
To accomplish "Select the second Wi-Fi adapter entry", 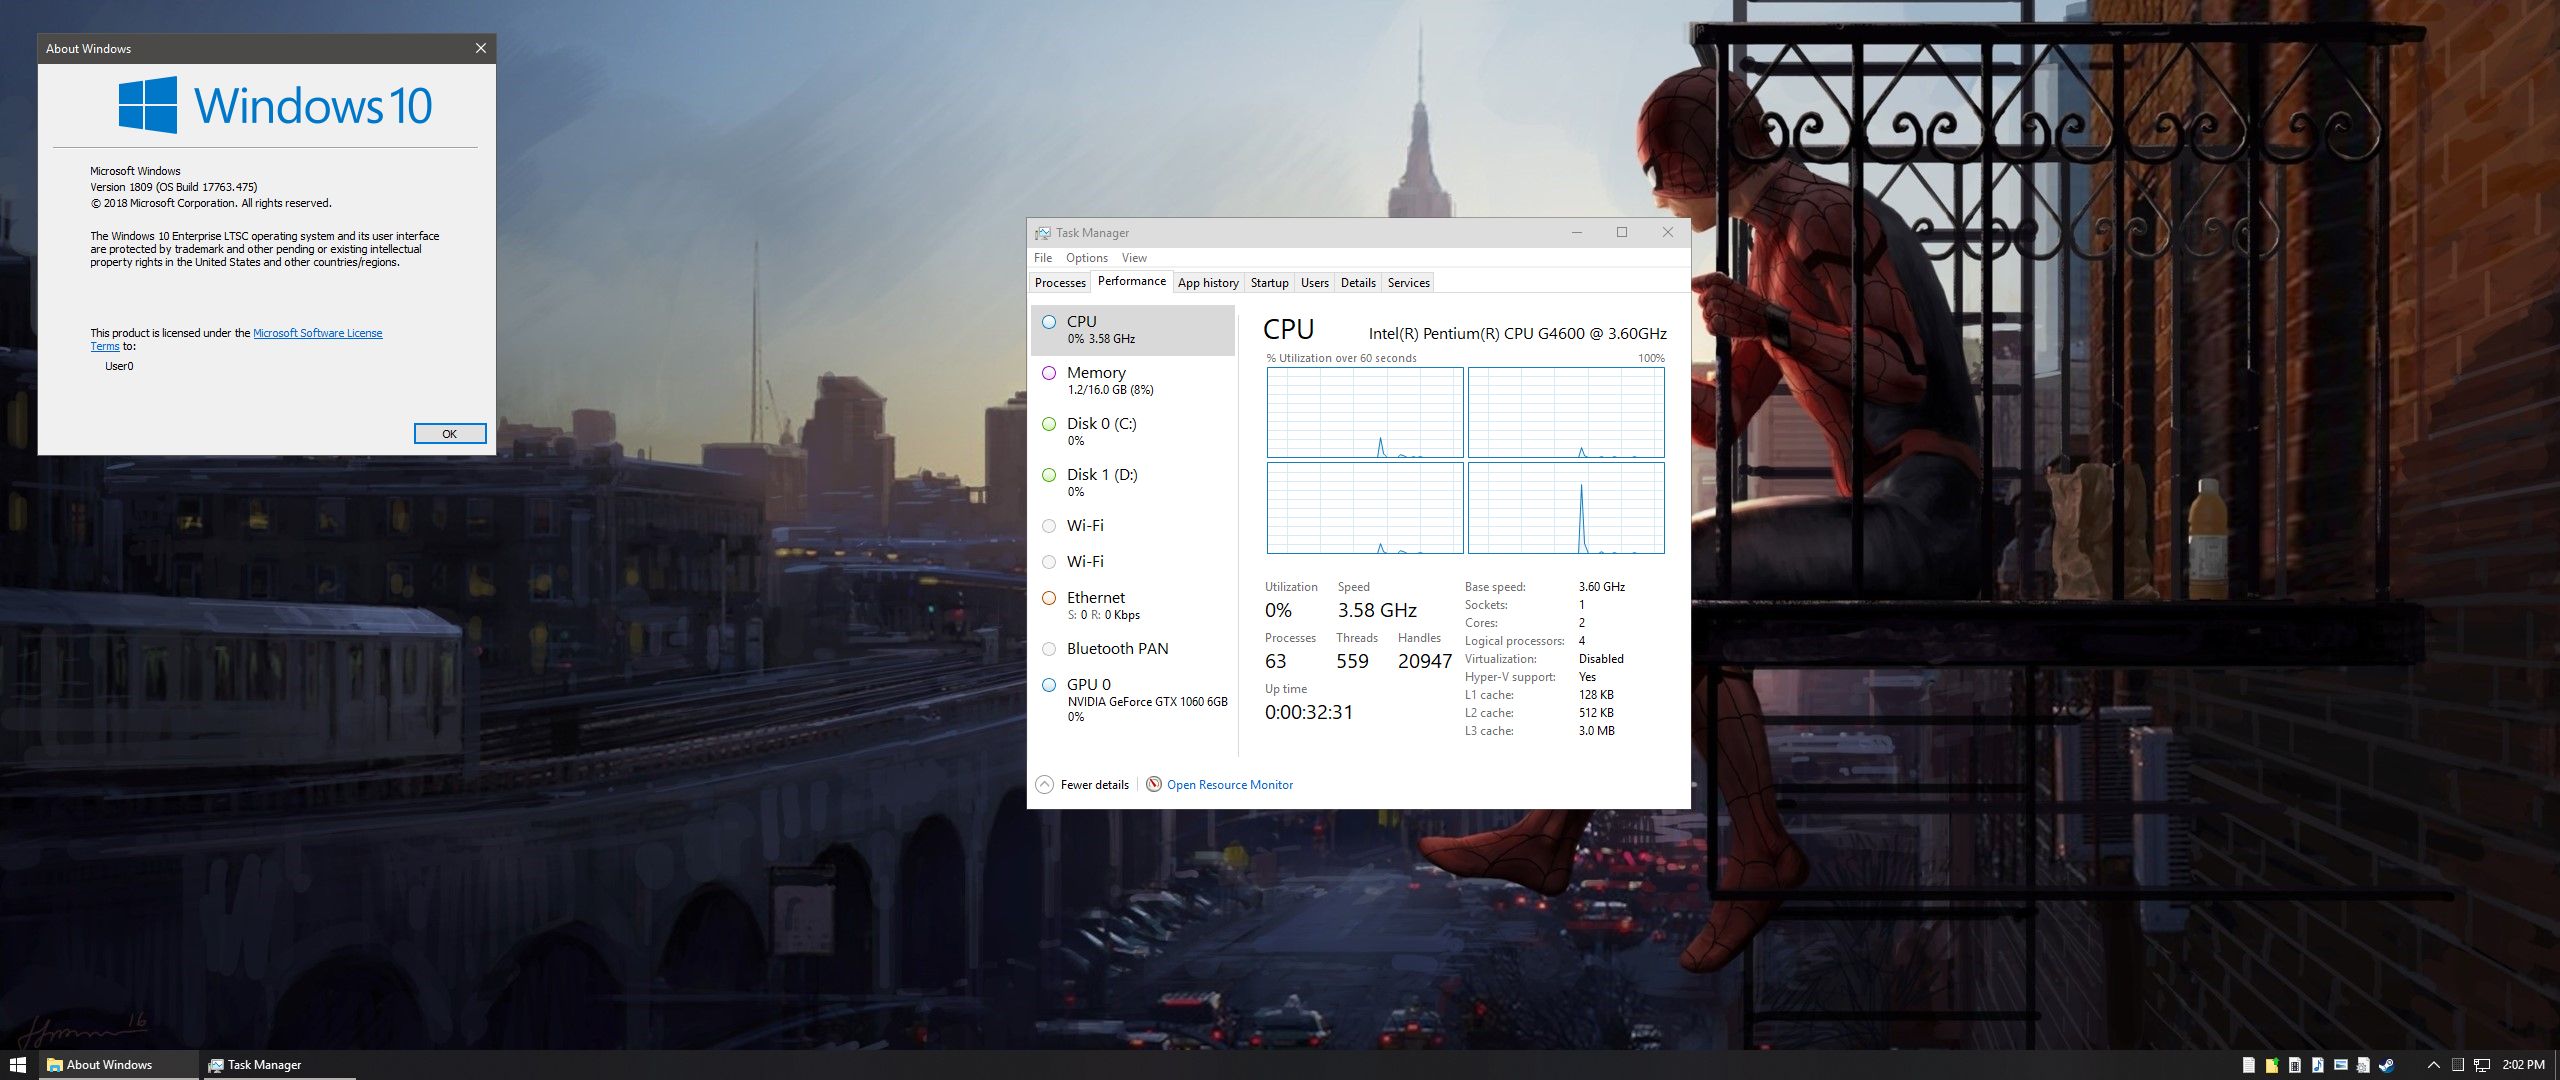I will pos(1132,562).
